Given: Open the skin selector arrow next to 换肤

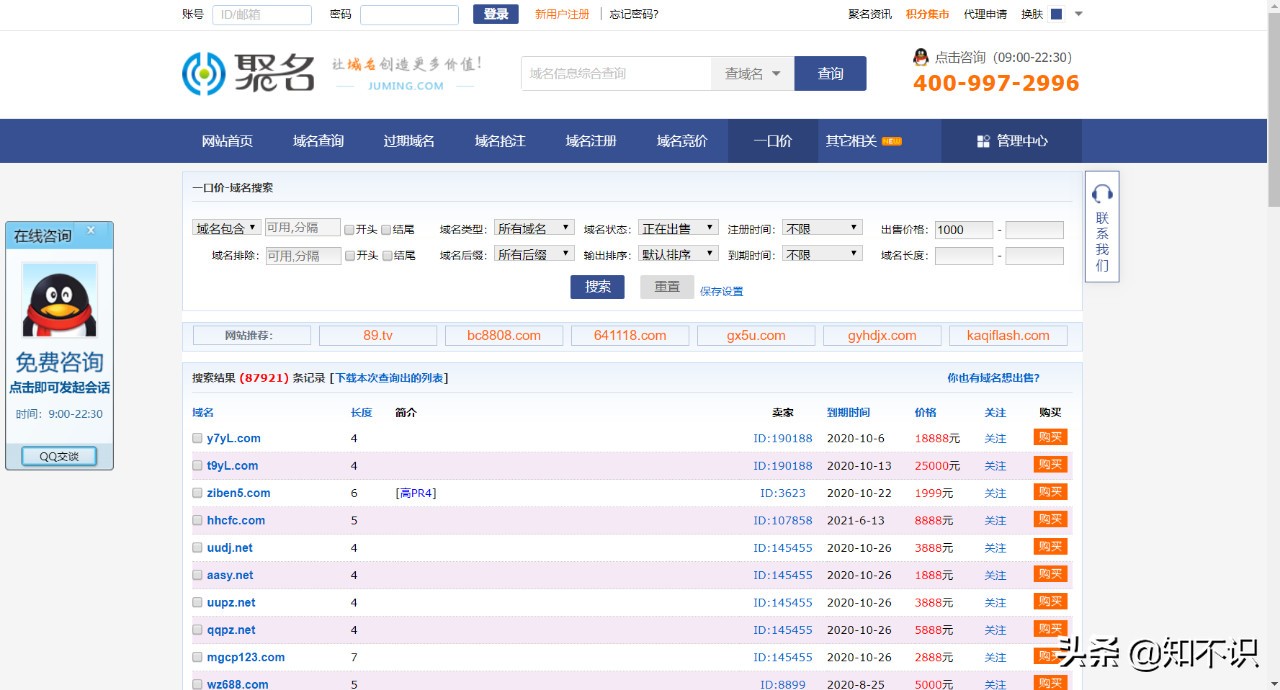Looking at the screenshot, I should click(1077, 13).
